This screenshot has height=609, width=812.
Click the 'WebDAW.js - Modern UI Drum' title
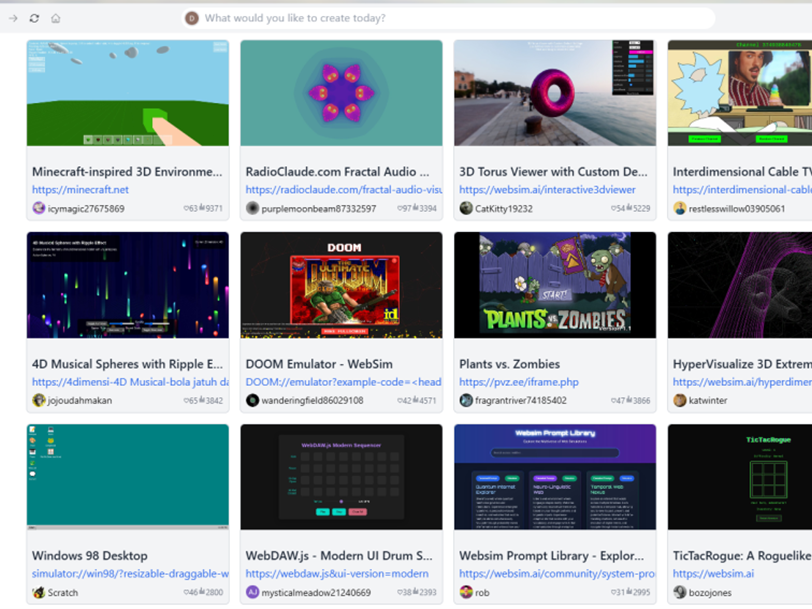click(x=339, y=556)
